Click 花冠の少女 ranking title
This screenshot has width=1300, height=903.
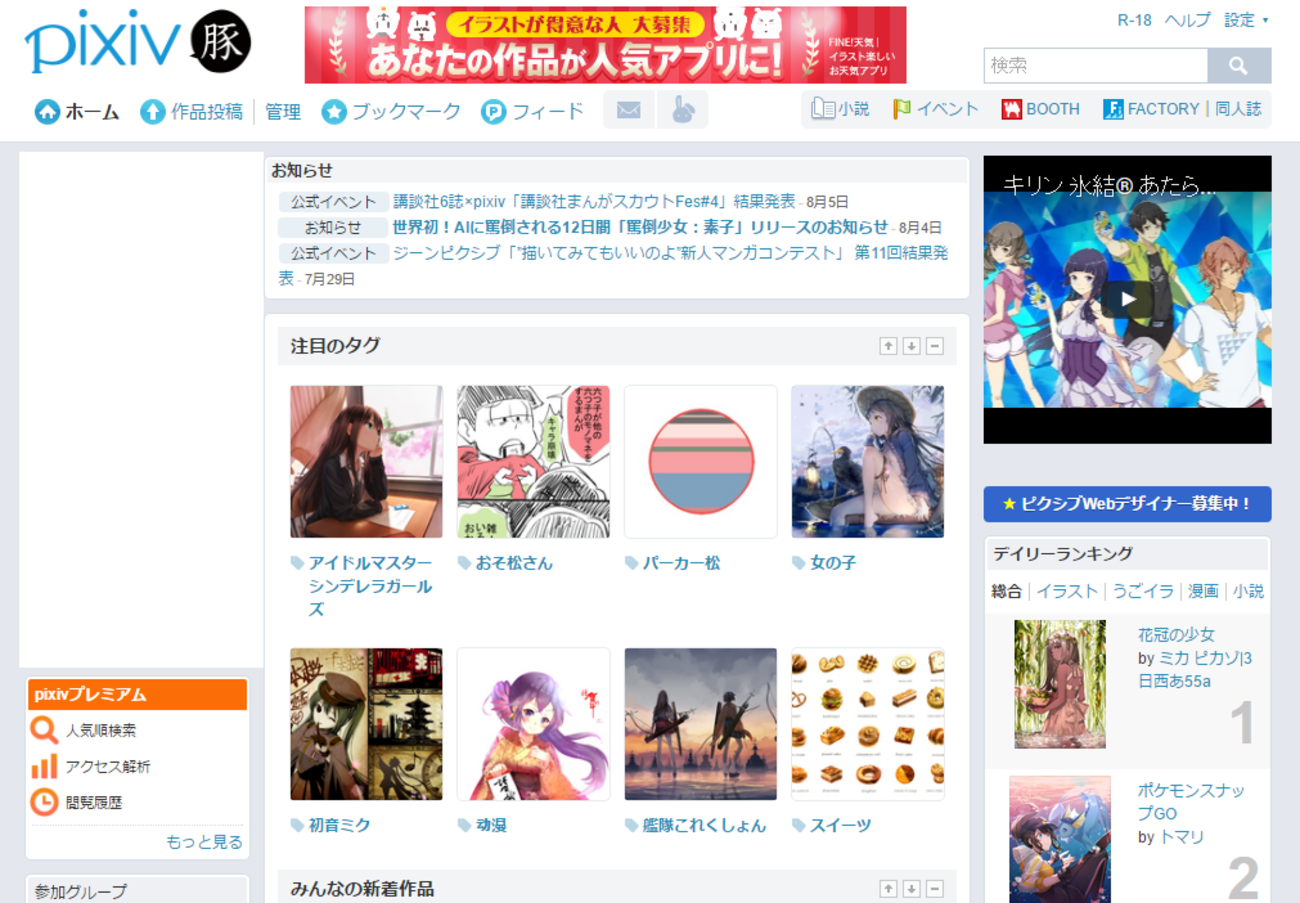click(1176, 634)
